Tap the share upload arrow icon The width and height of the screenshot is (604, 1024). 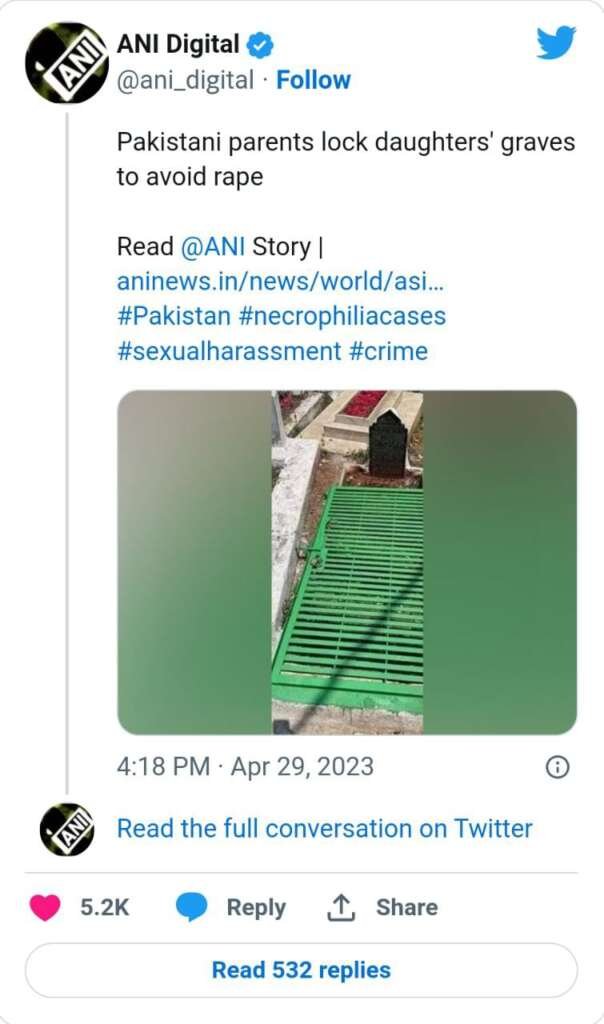[342, 907]
